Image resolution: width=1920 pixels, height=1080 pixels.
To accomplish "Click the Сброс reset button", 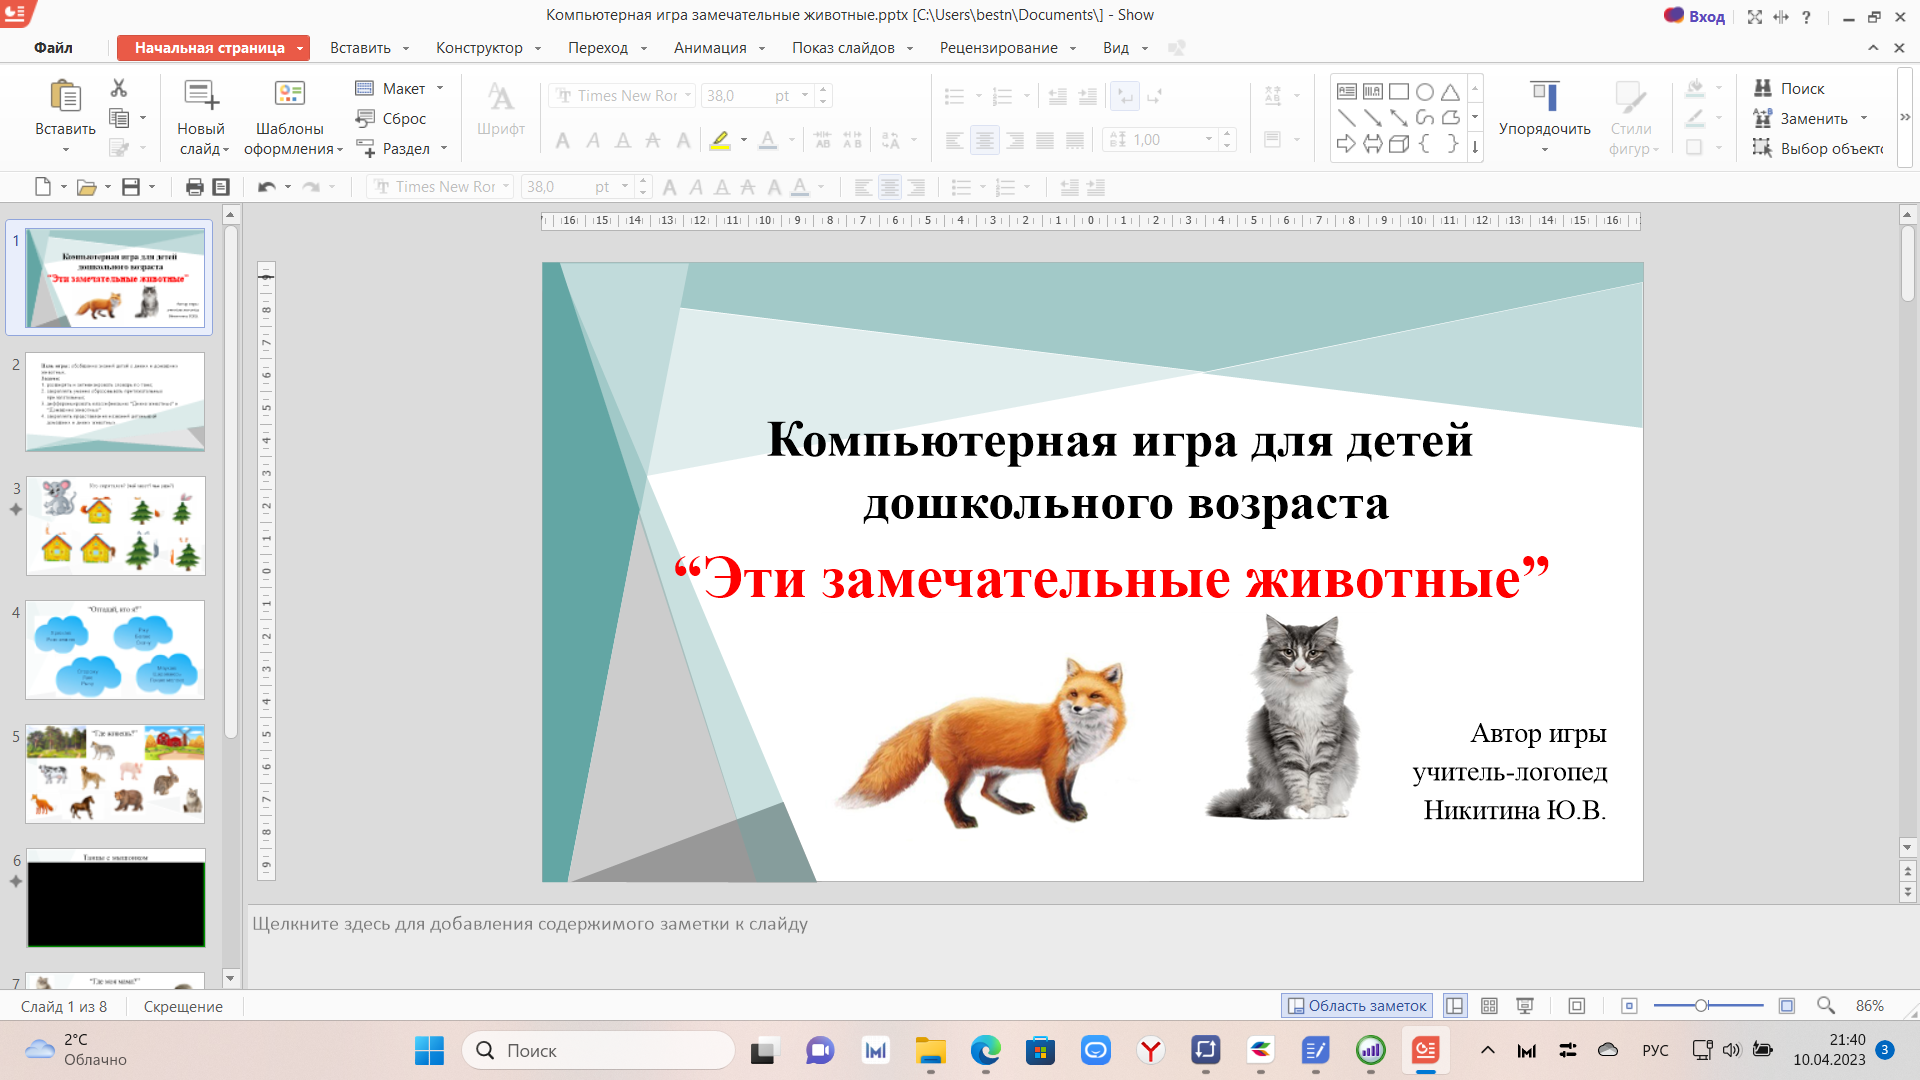I will coord(392,118).
